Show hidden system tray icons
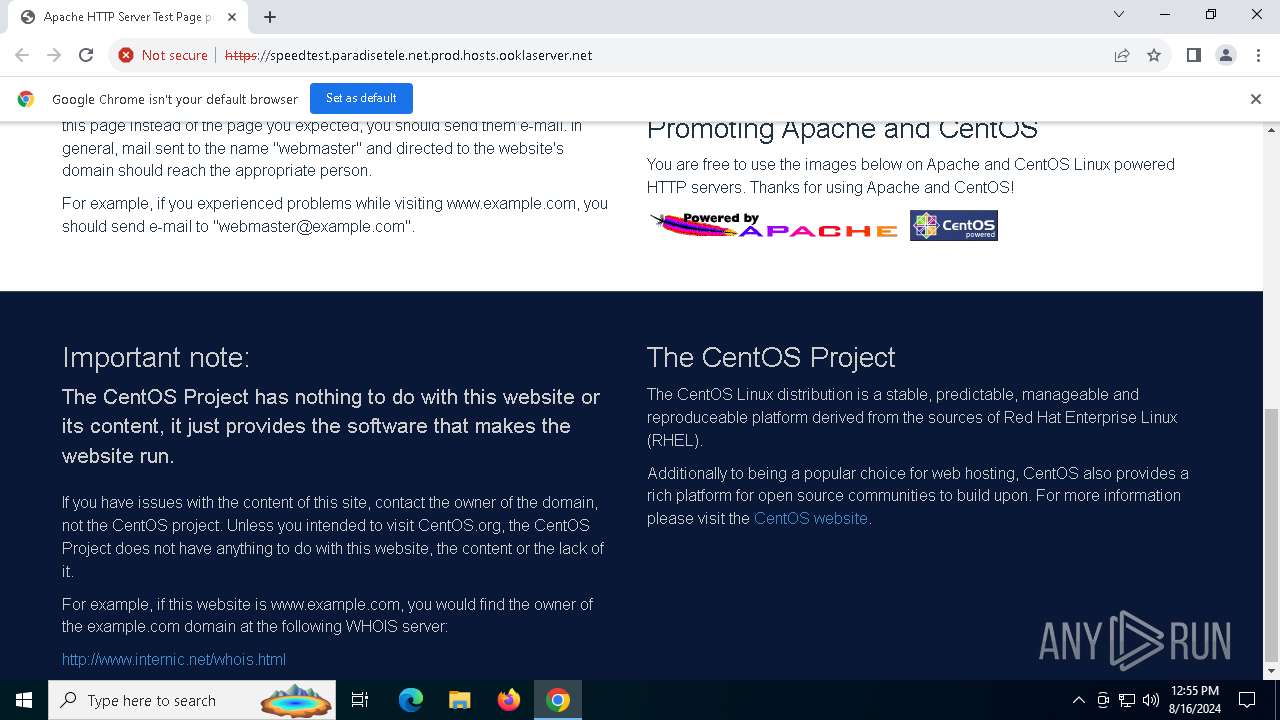 coord(1078,700)
